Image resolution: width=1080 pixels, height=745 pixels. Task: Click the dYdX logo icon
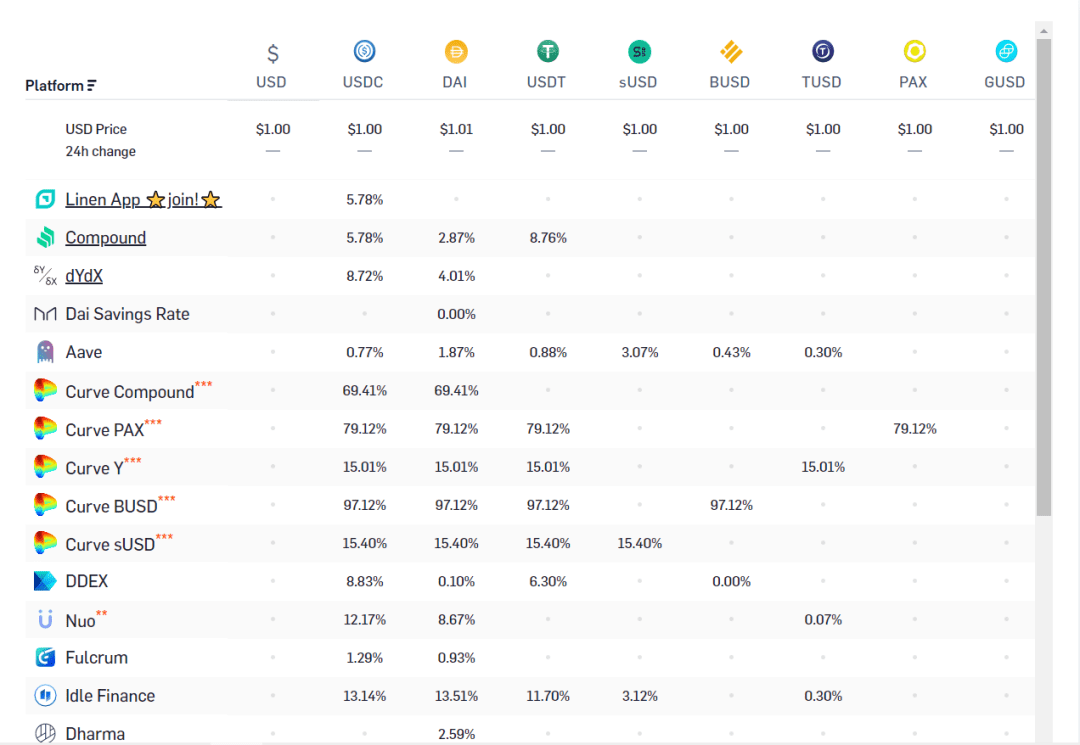45,275
